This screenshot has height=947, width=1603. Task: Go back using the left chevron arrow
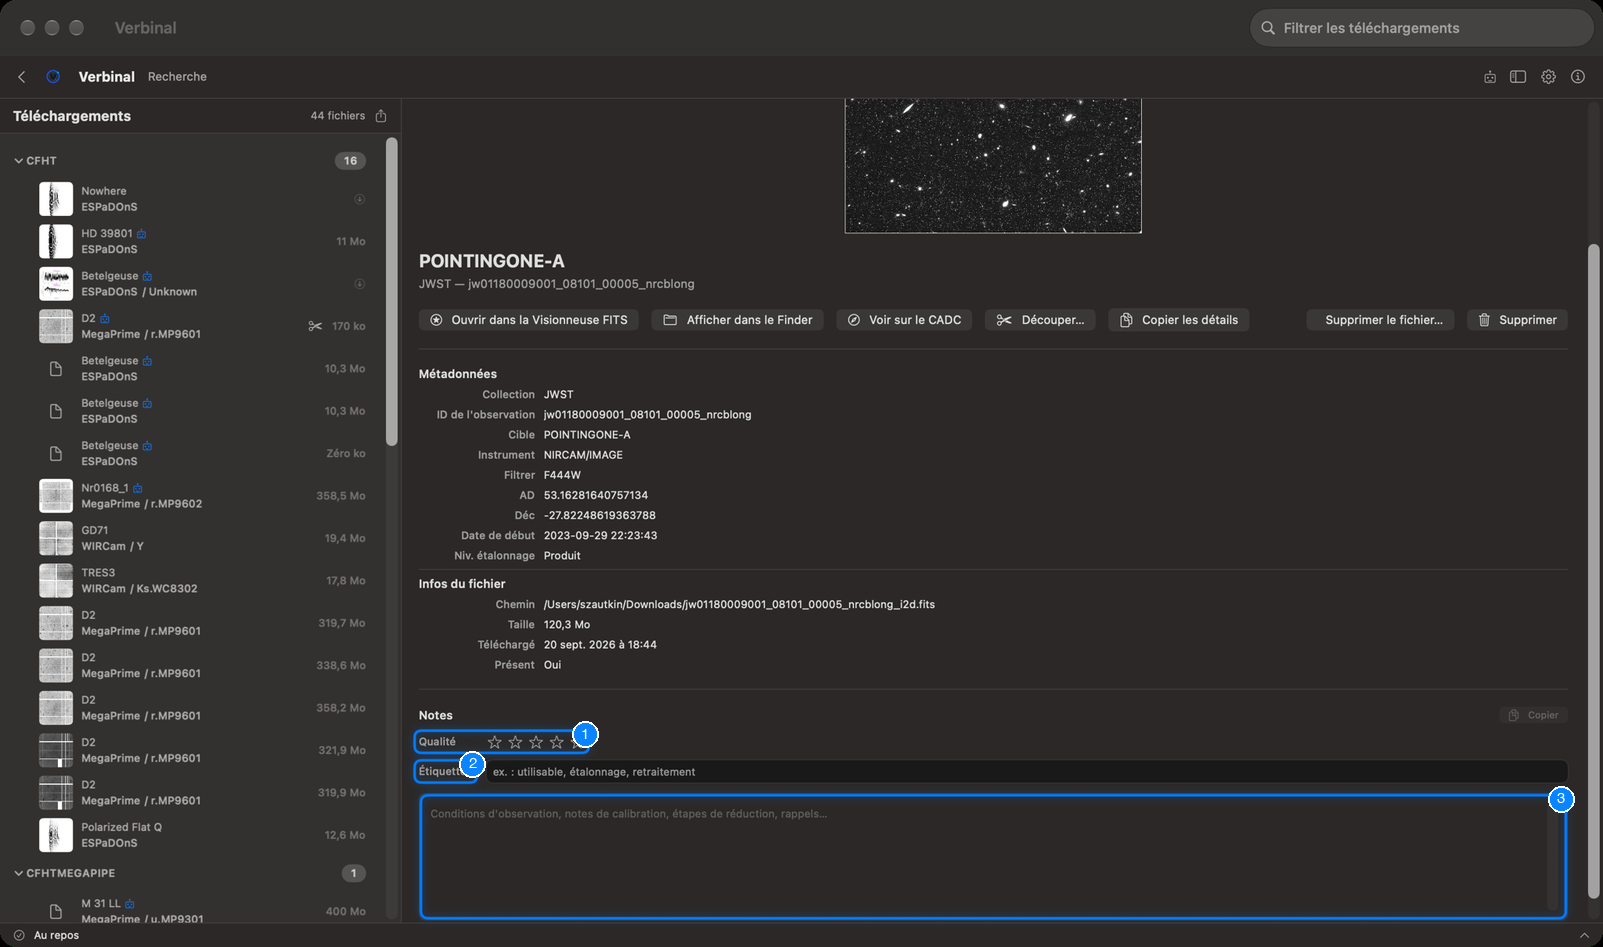coord(22,77)
